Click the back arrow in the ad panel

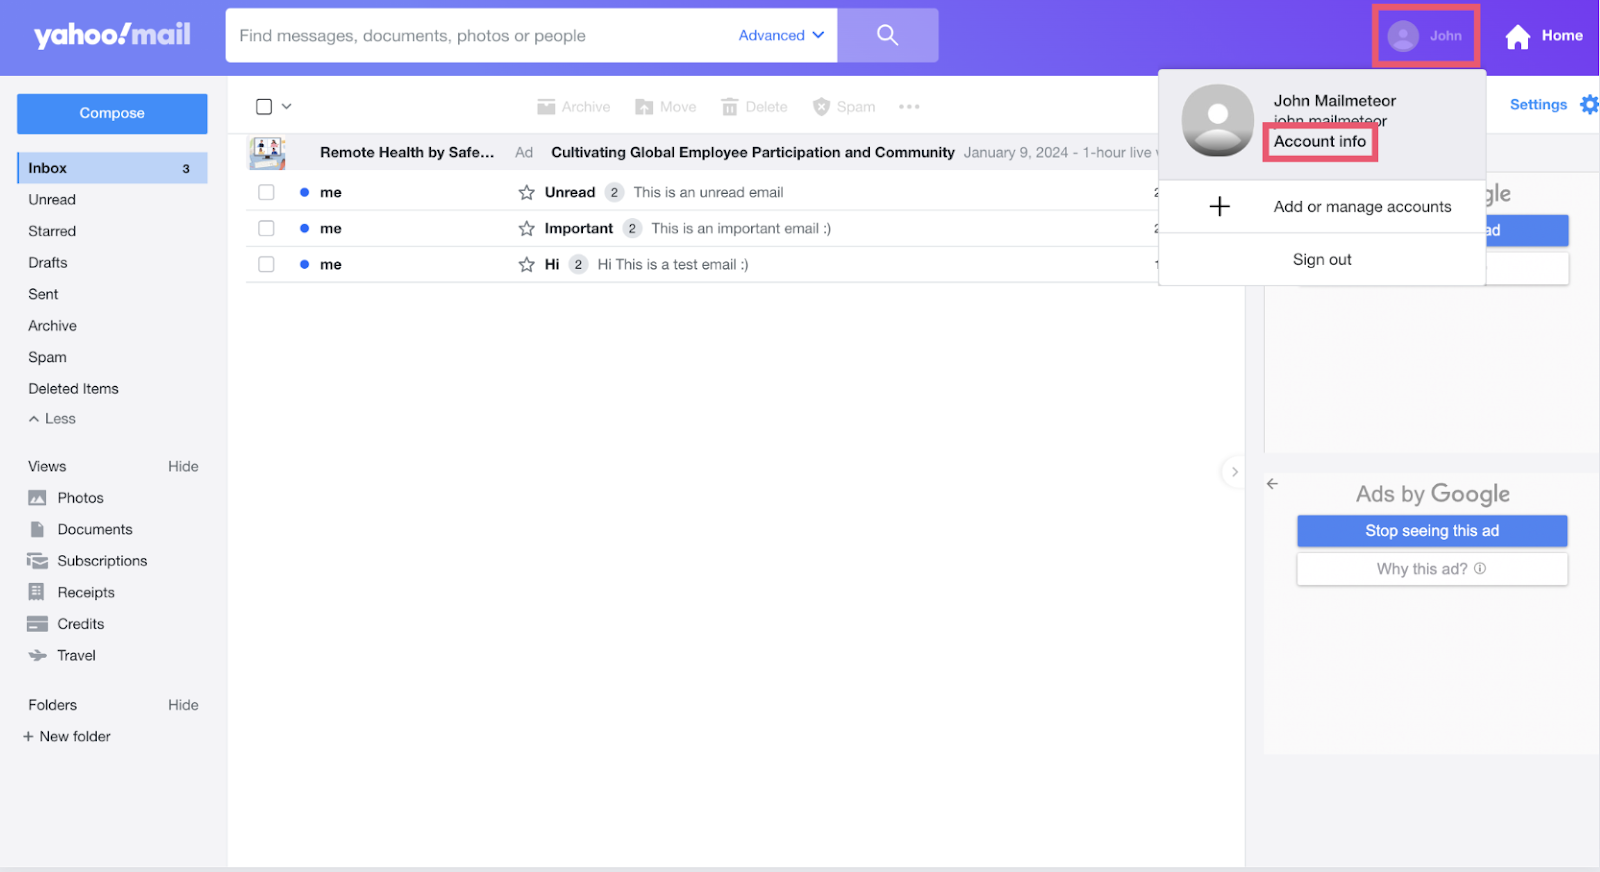[x=1272, y=484]
